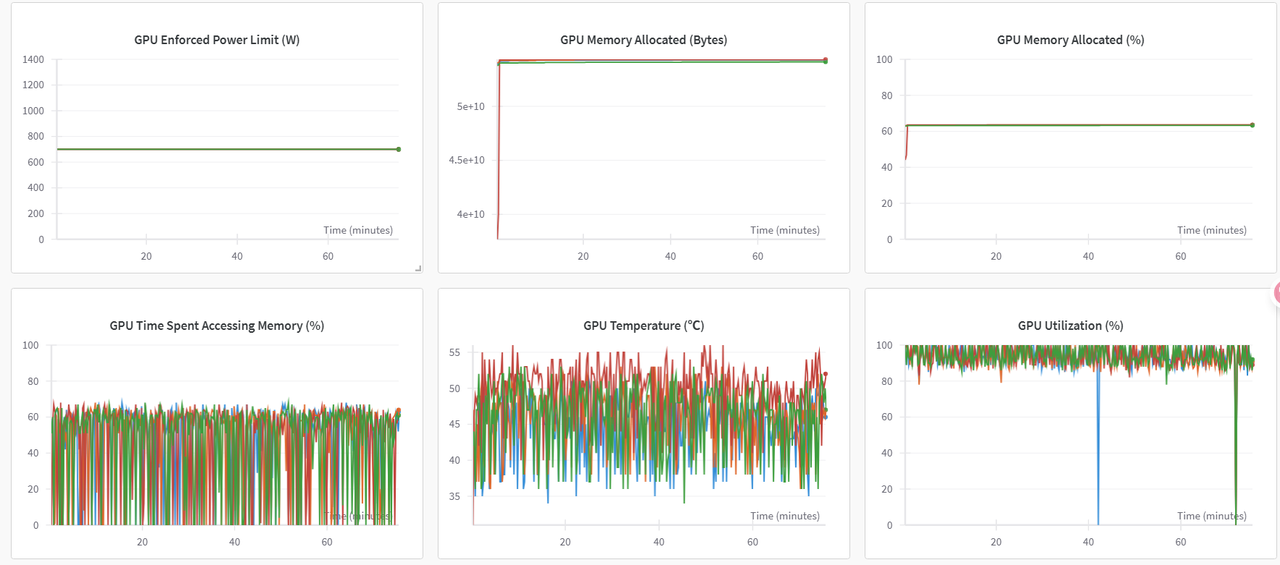Click the red endpoint dot on GPU Temperature chart

825,374
